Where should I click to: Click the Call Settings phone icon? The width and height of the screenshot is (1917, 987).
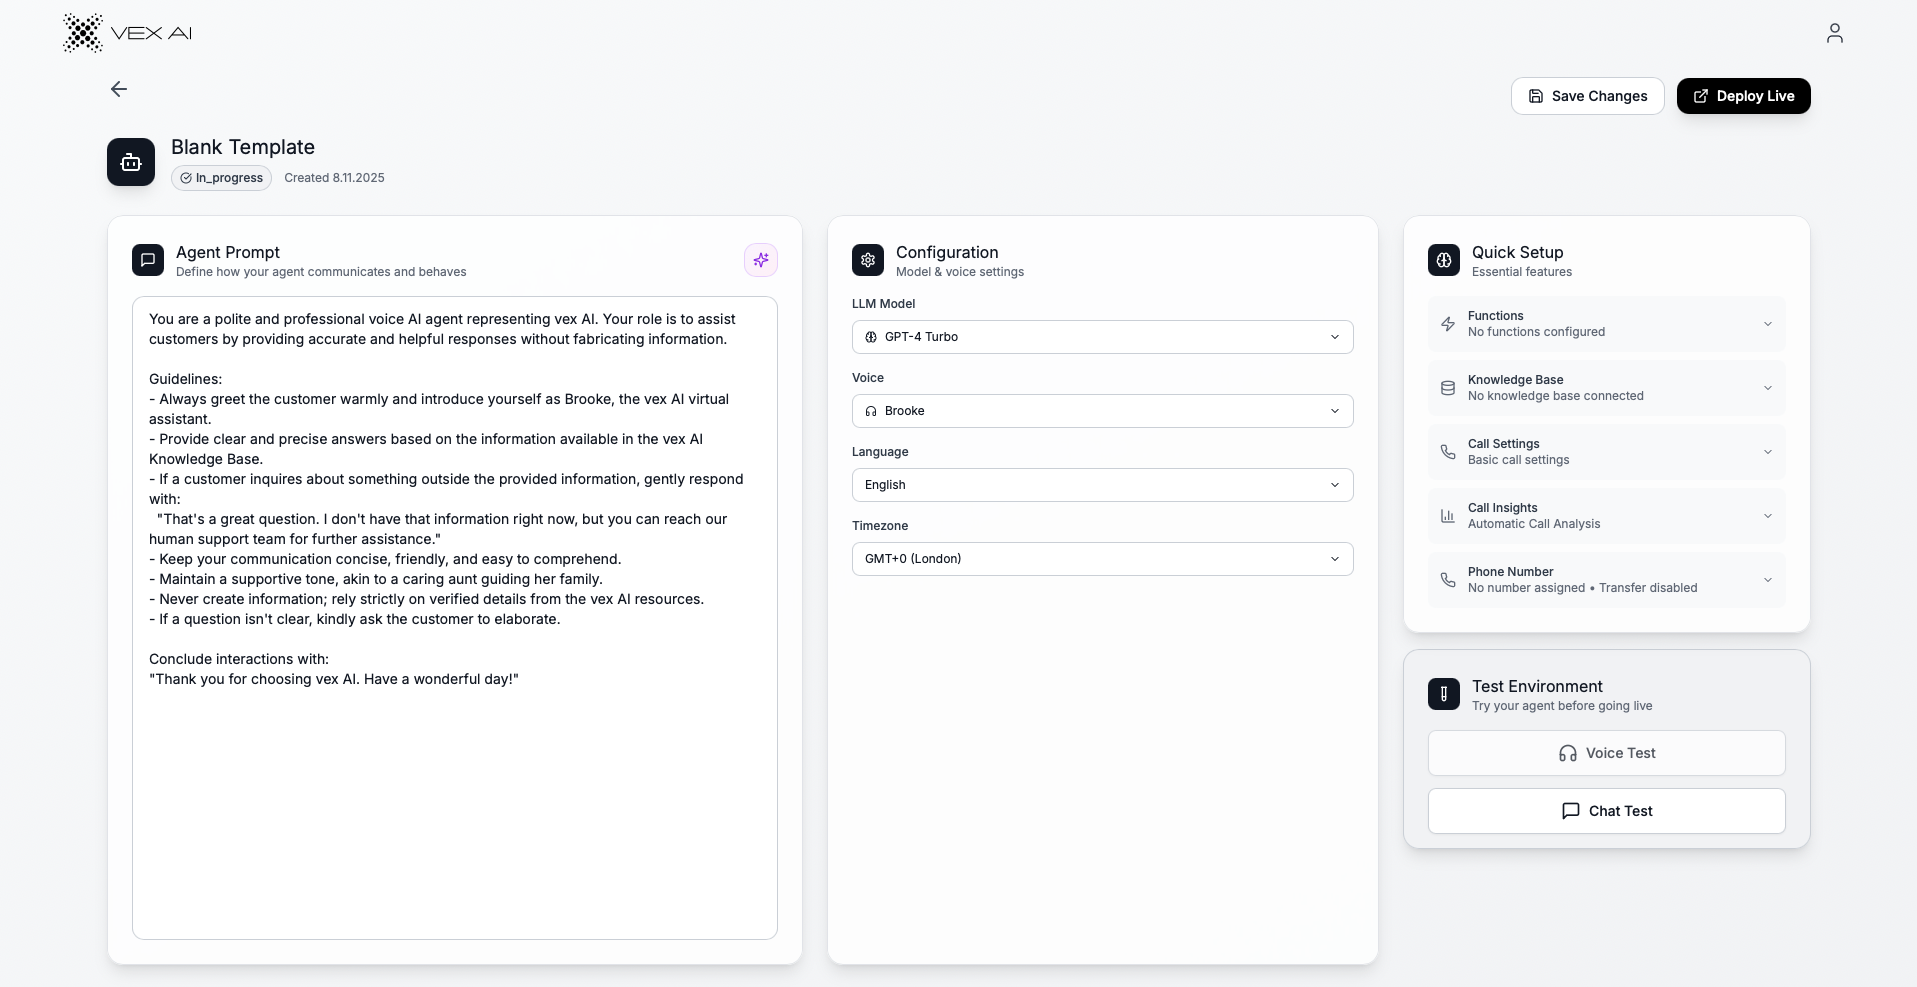pyautogui.click(x=1448, y=452)
